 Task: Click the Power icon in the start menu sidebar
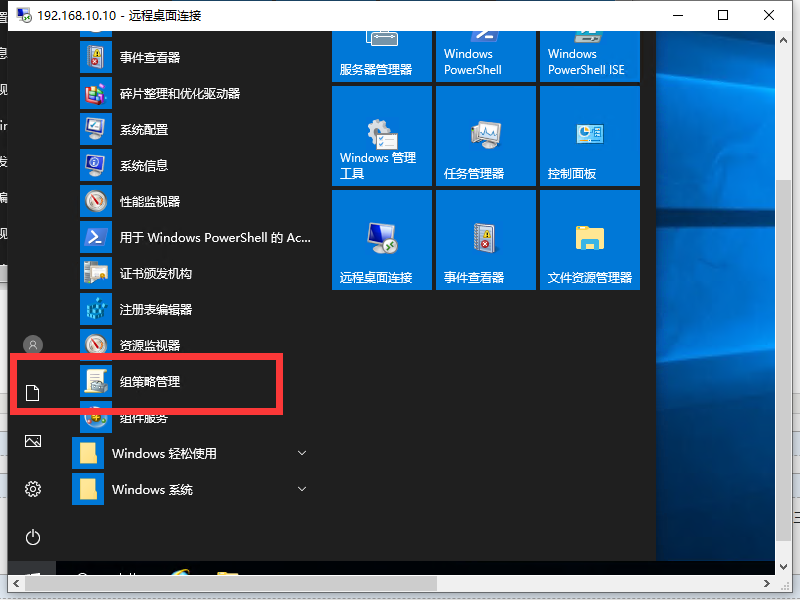(33, 537)
